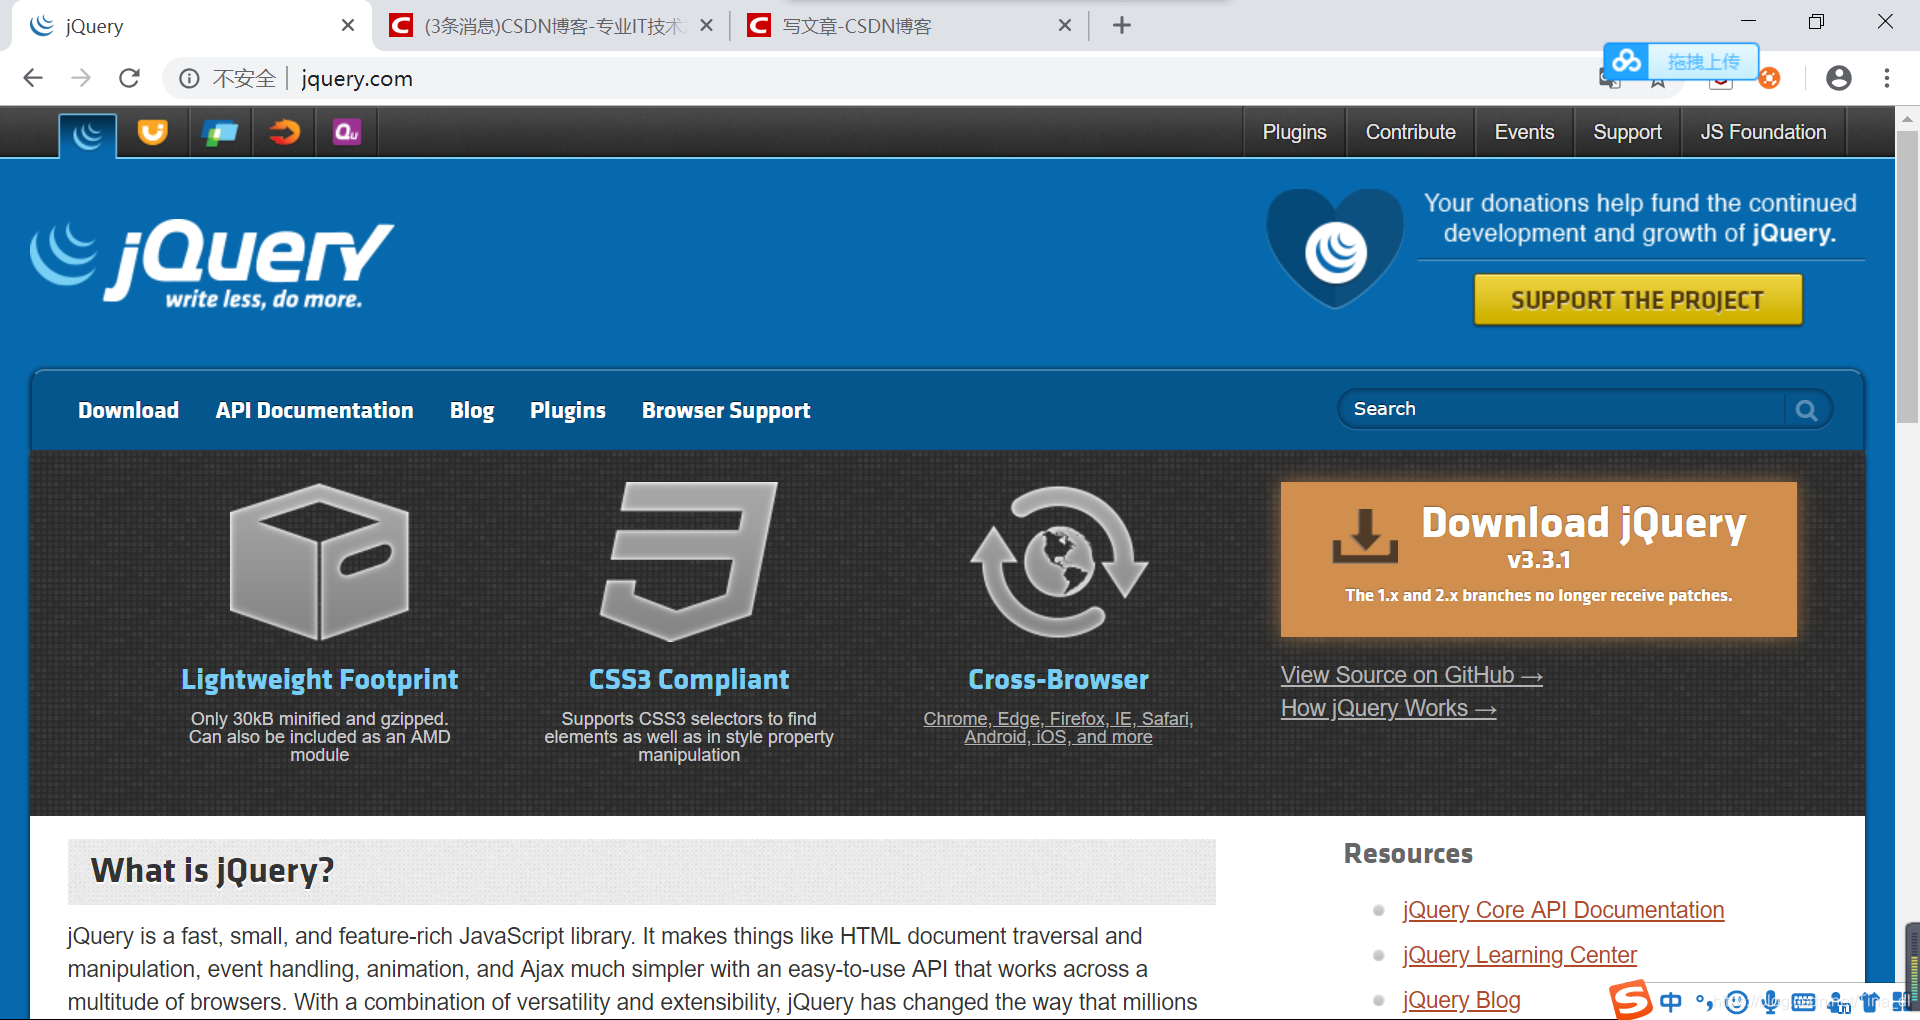Click the site security info icon
Screen dimensions: 1920x1020
coord(189,78)
